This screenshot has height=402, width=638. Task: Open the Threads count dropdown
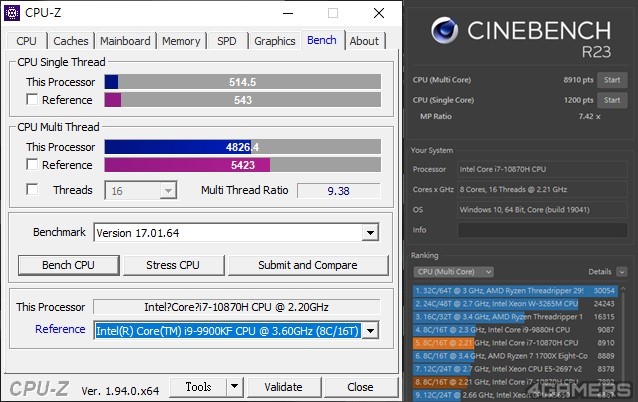168,190
